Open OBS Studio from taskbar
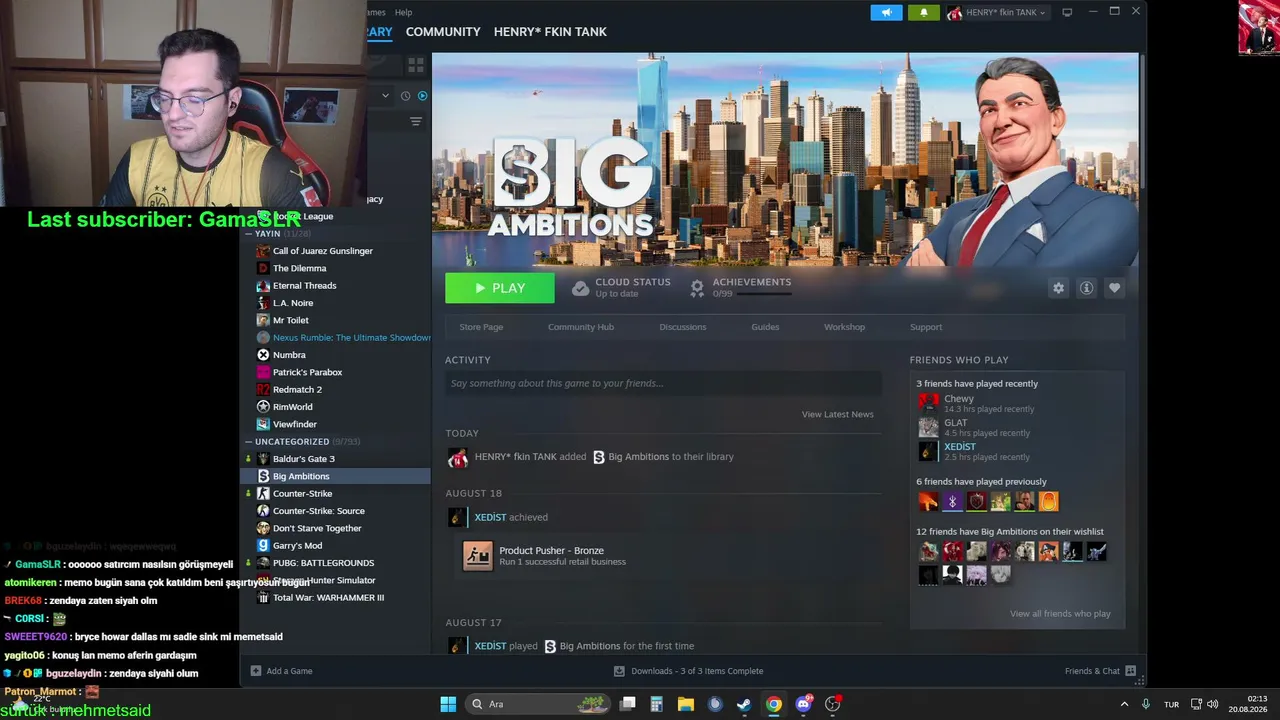Screen dimensions: 1280x720 [832, 704]
